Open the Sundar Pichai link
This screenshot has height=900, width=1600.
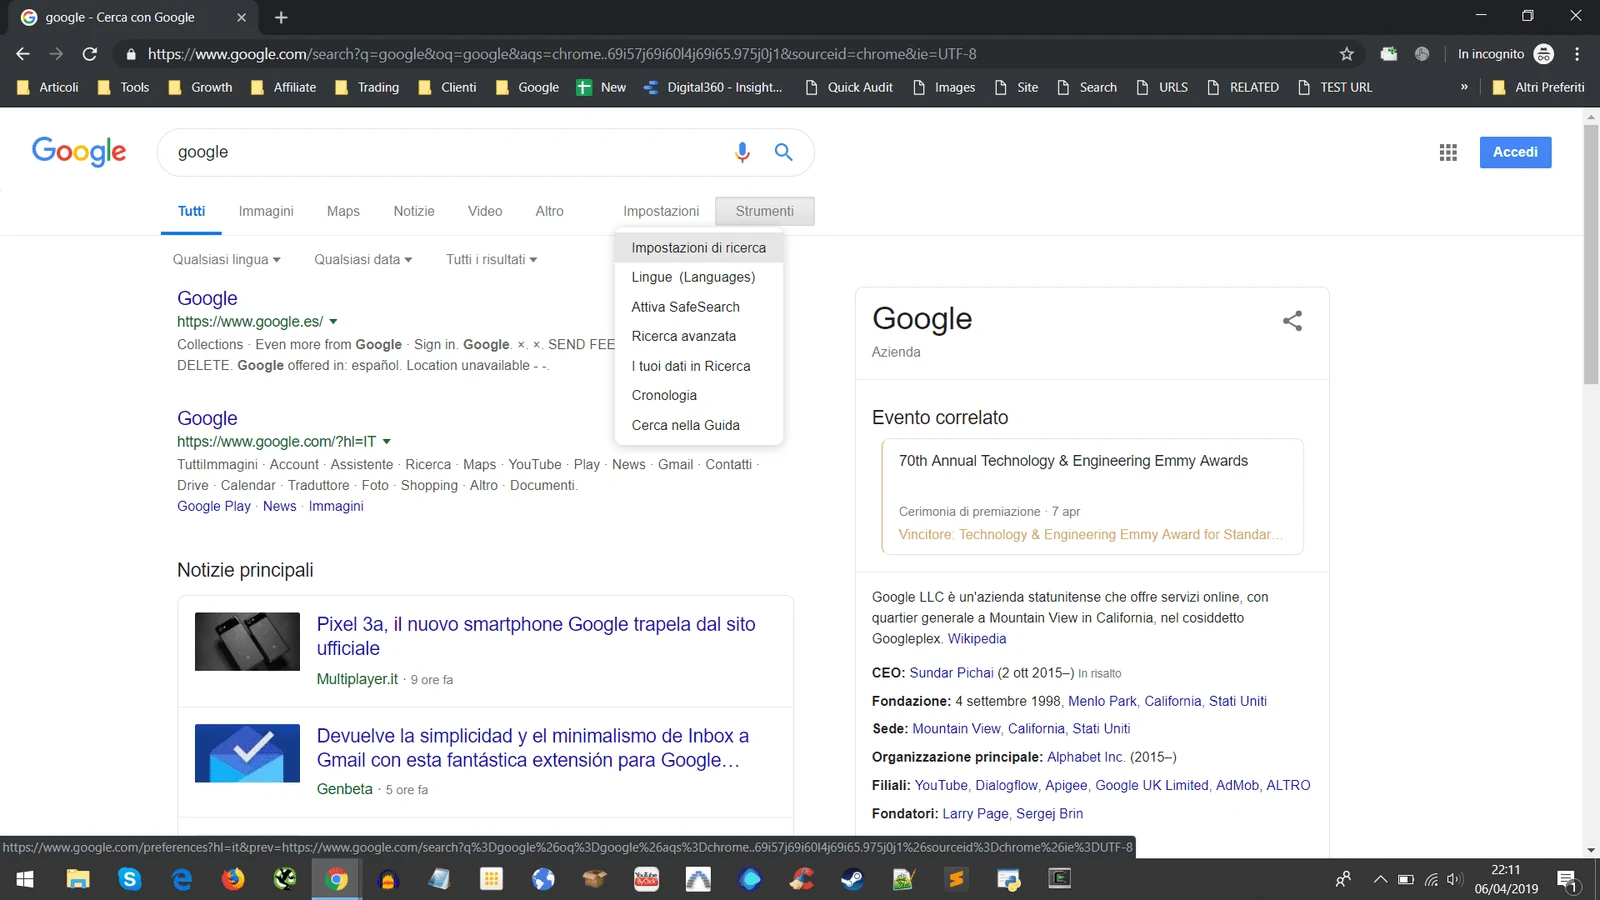(x=952, y=673)
